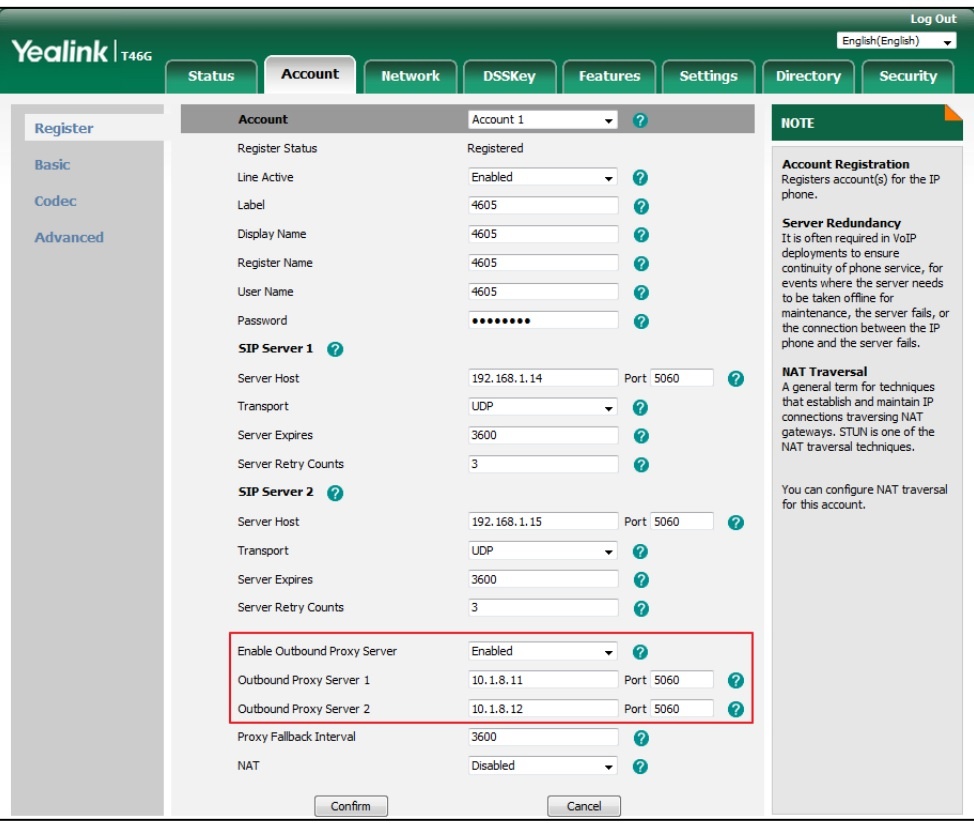Open SIP Server 2 Transport dropdown
Viewport: 974px width, 823px height.
[542, 550]
